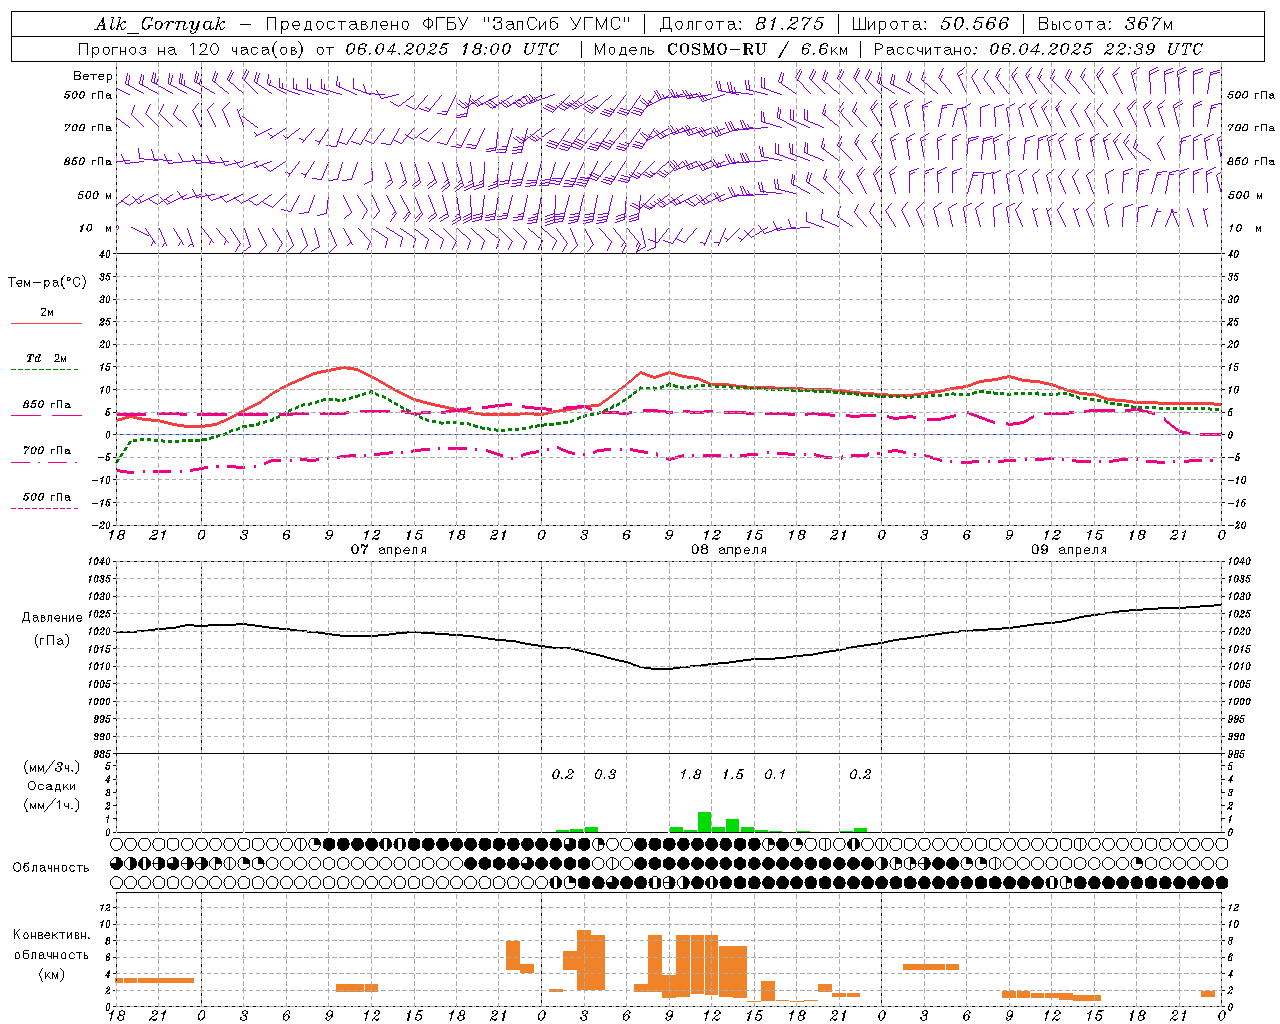Click the Конвективн. облачность label

(51, 944)
